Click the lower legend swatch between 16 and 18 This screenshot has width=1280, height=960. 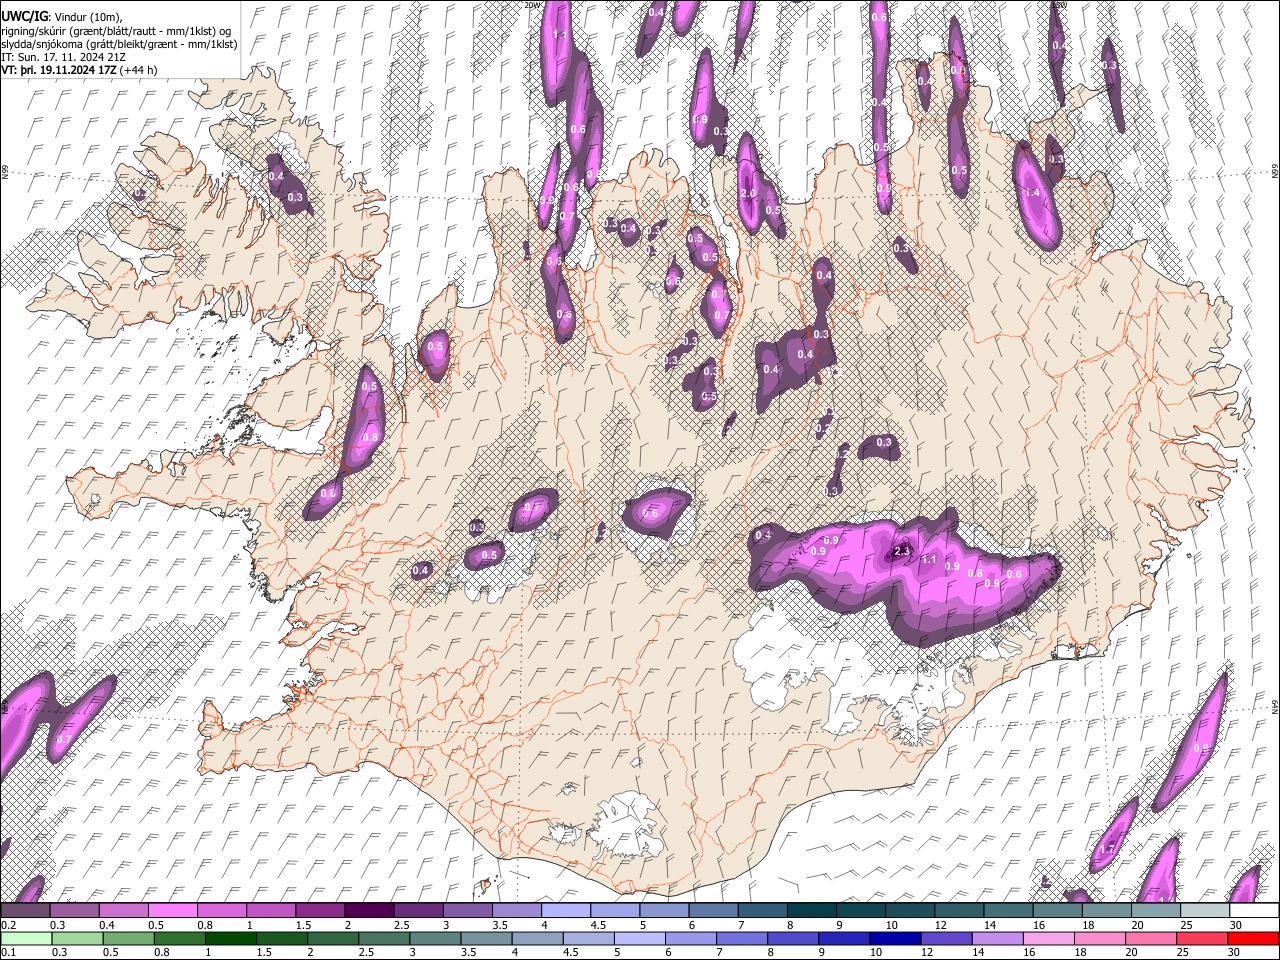tap(1050, 938)
